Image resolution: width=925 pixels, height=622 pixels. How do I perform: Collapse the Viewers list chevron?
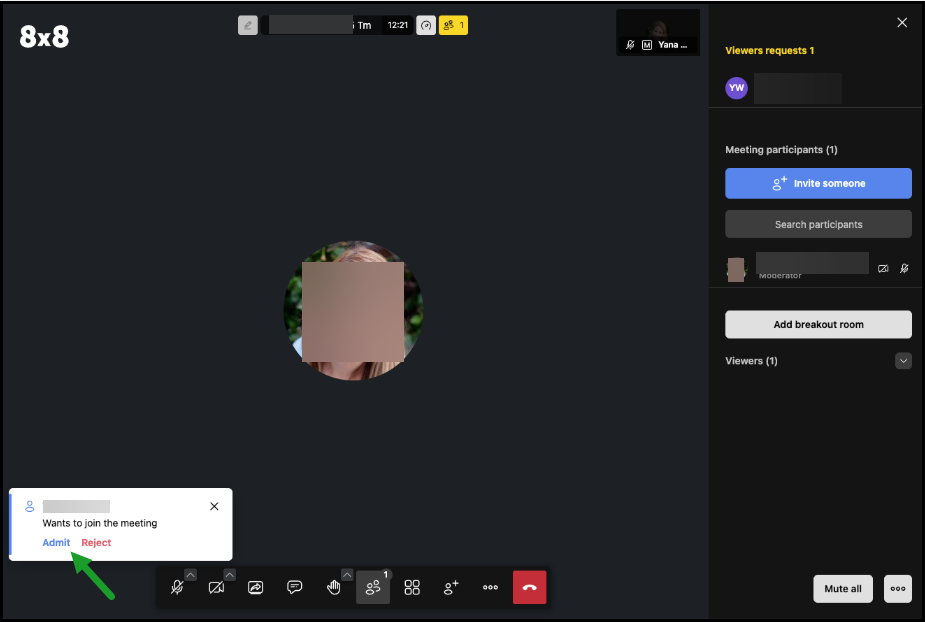(x=903, y=361)
